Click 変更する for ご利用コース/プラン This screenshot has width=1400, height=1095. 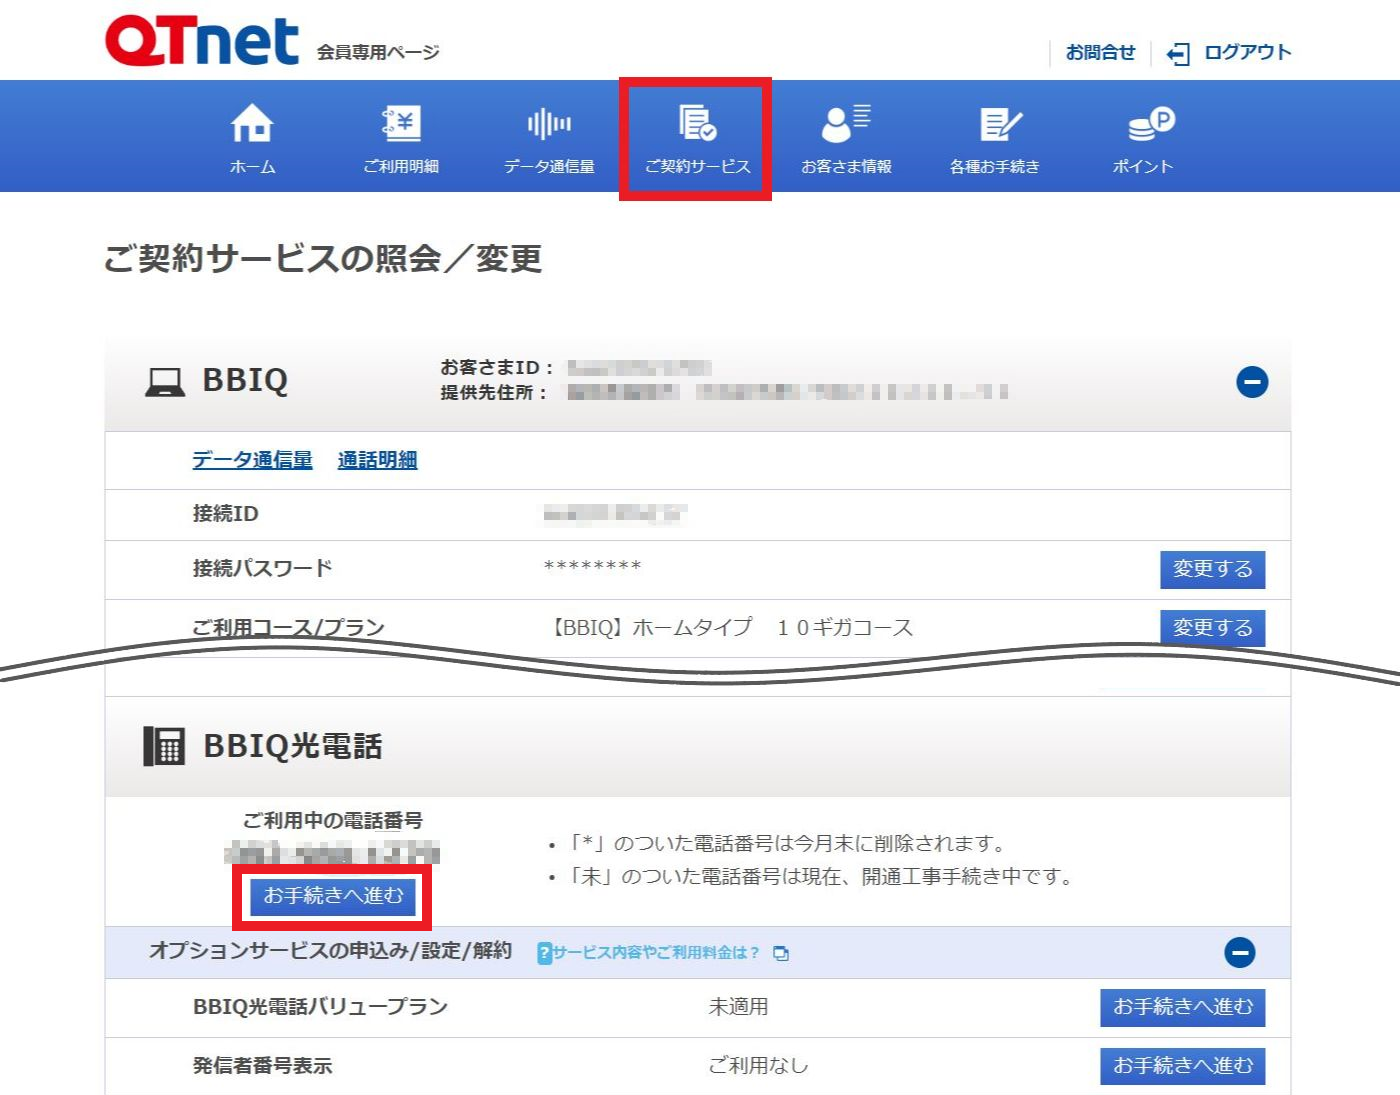tap(1212, 628)
